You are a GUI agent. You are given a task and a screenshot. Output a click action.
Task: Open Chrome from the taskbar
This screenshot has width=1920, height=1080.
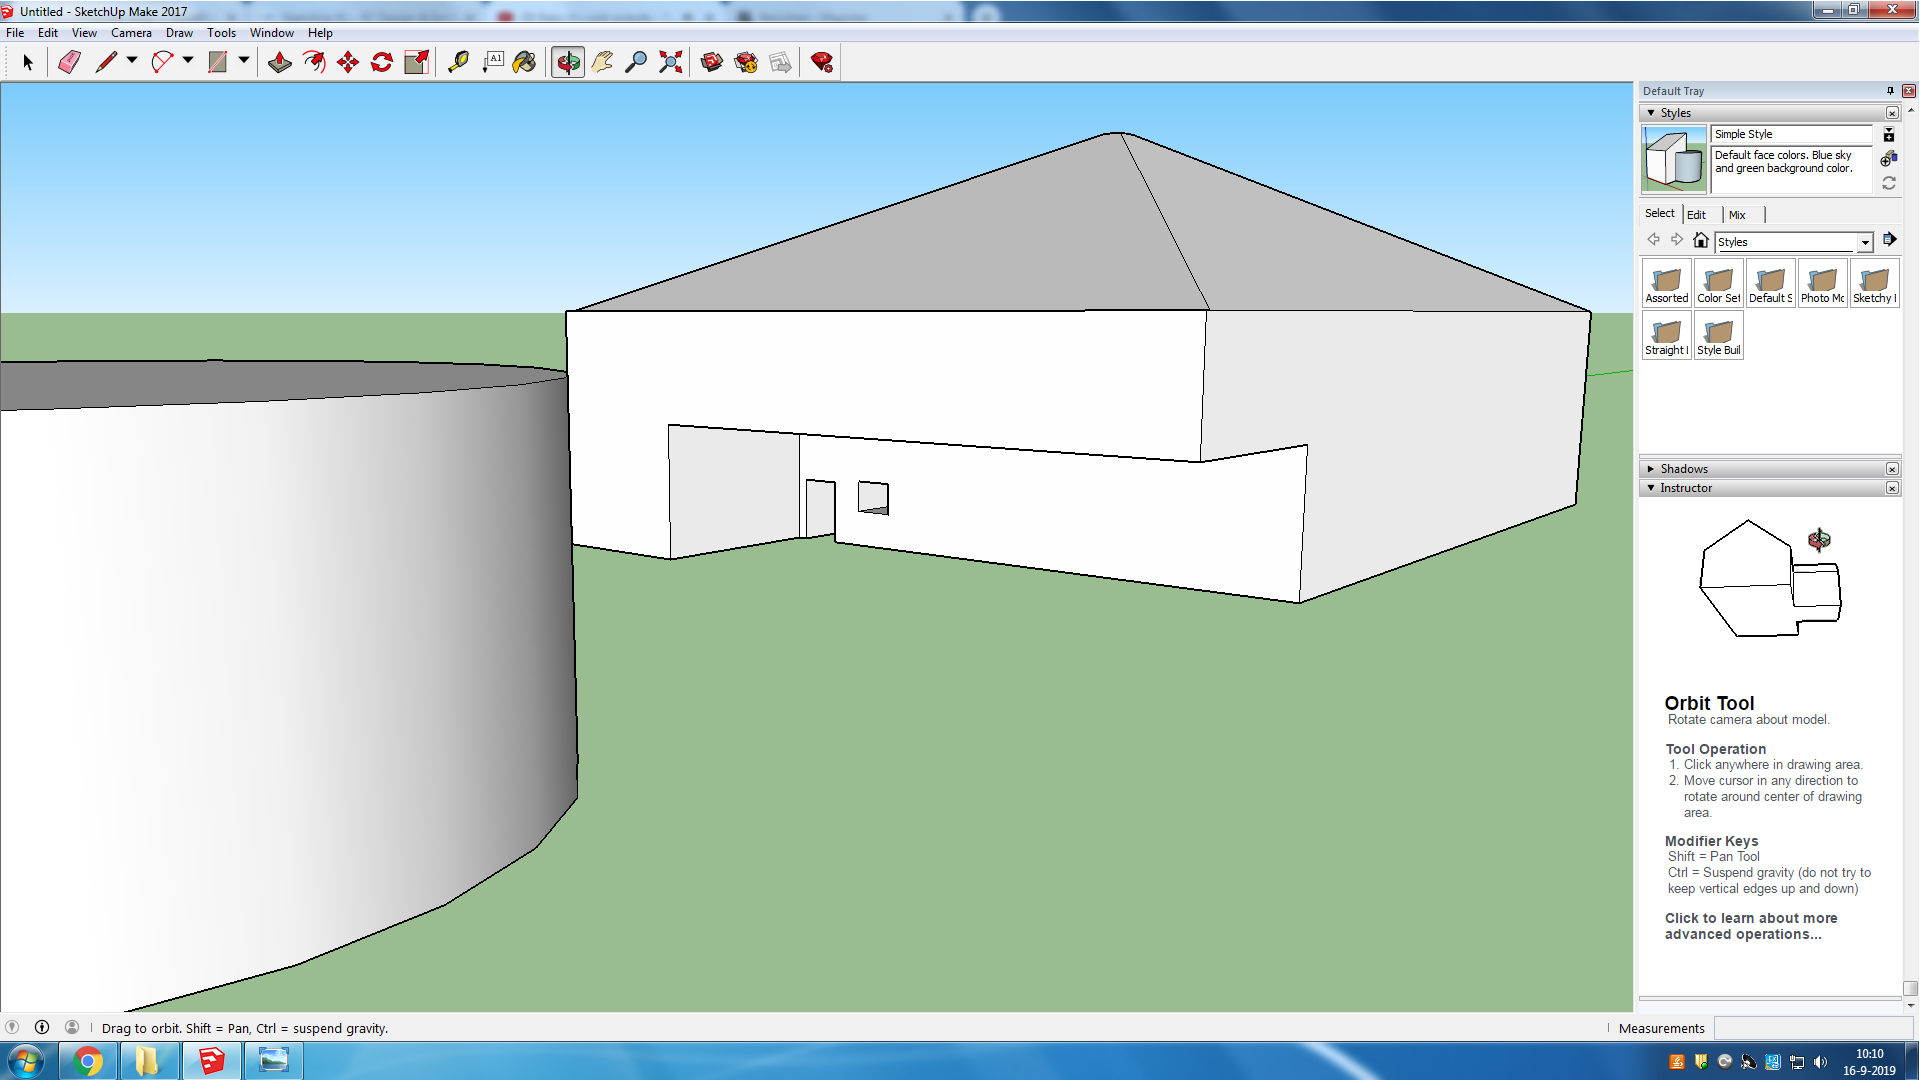click(88, 1060)
